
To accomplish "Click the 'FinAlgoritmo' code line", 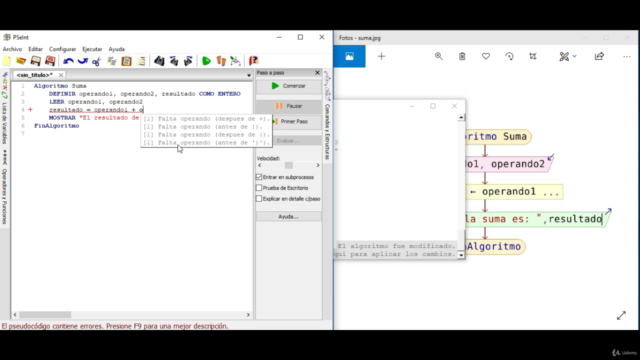I will click(x=56, y=126).
